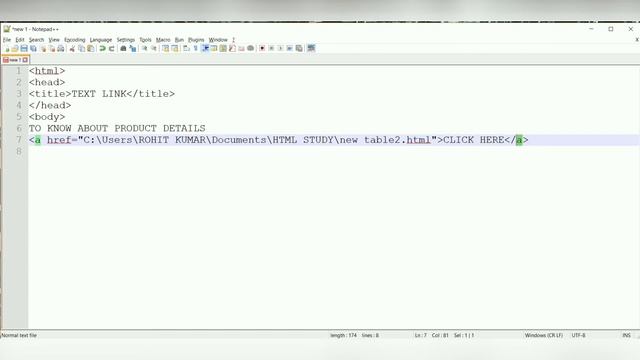Click 'Ln : 7' position in status bar

coord(420,335)
